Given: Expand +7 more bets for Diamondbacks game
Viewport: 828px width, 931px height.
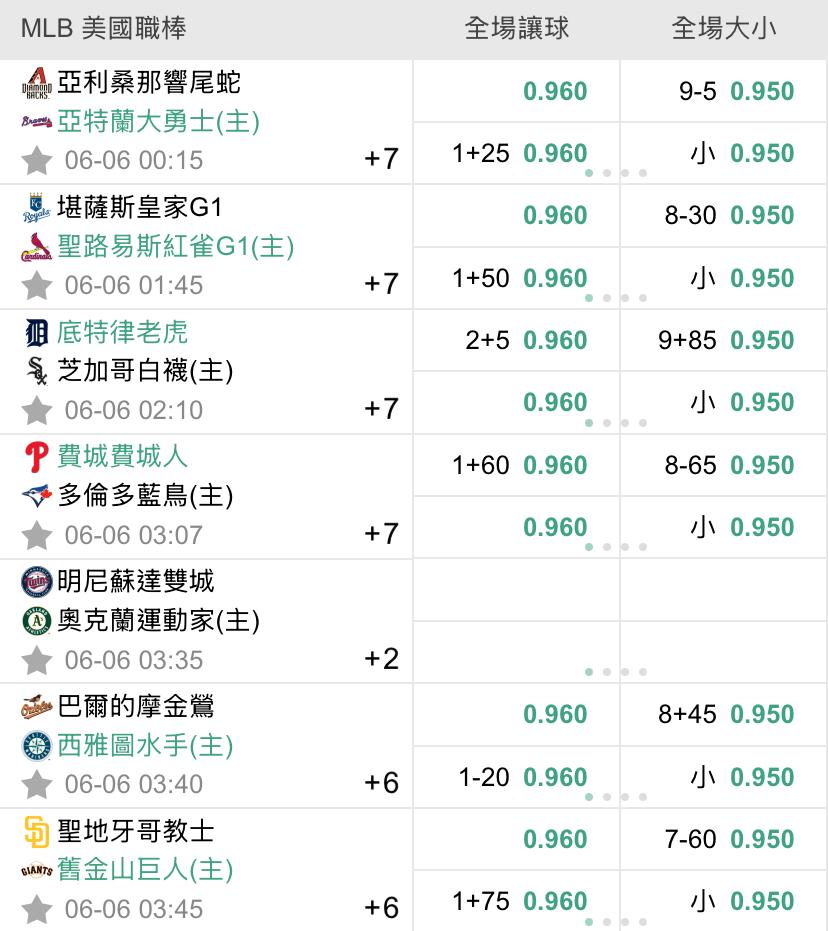Looking at the screenshot, I should [381, 159].
